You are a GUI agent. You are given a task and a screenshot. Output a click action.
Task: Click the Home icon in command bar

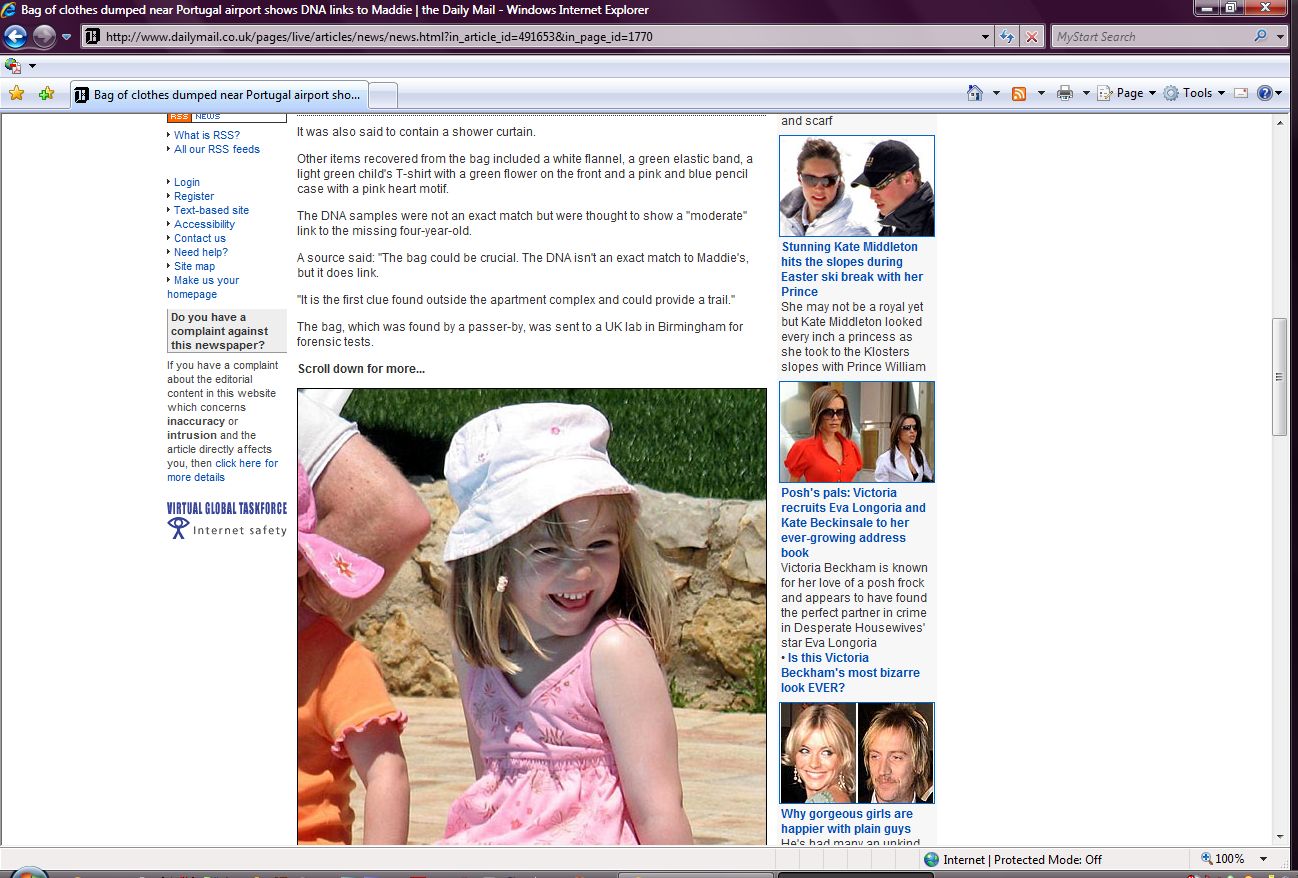click(975, 93)
